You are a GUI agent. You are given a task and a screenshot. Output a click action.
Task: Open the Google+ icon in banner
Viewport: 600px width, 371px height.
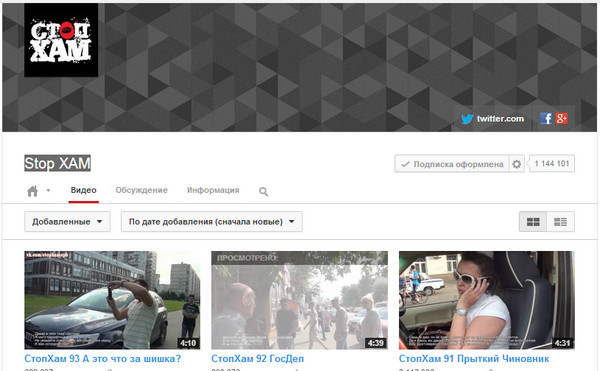tap(561, 119)
